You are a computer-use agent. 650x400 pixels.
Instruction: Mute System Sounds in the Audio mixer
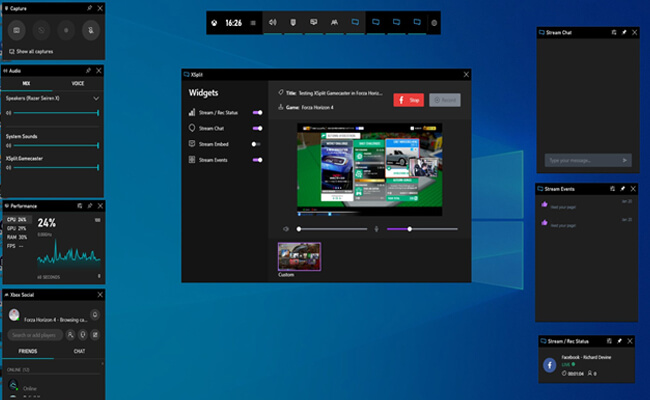tap(8, 145)
